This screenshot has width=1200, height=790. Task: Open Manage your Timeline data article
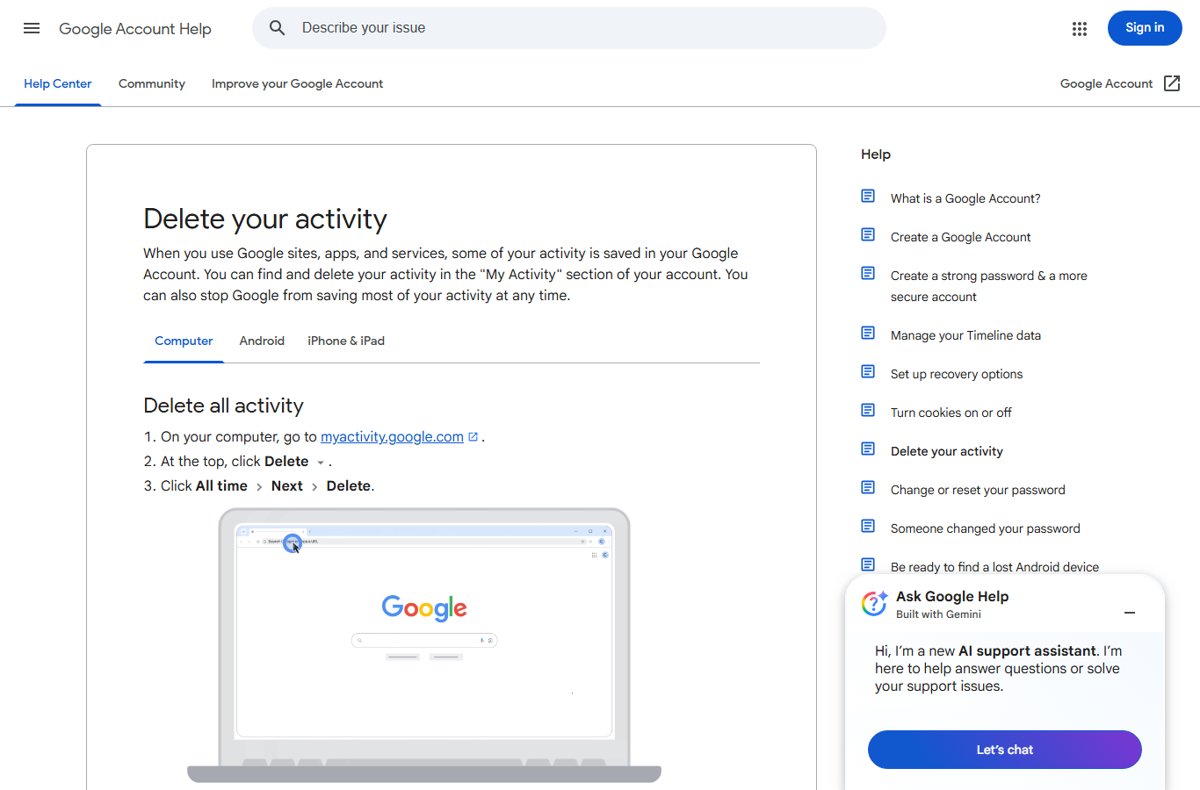(x=966, y=335)
